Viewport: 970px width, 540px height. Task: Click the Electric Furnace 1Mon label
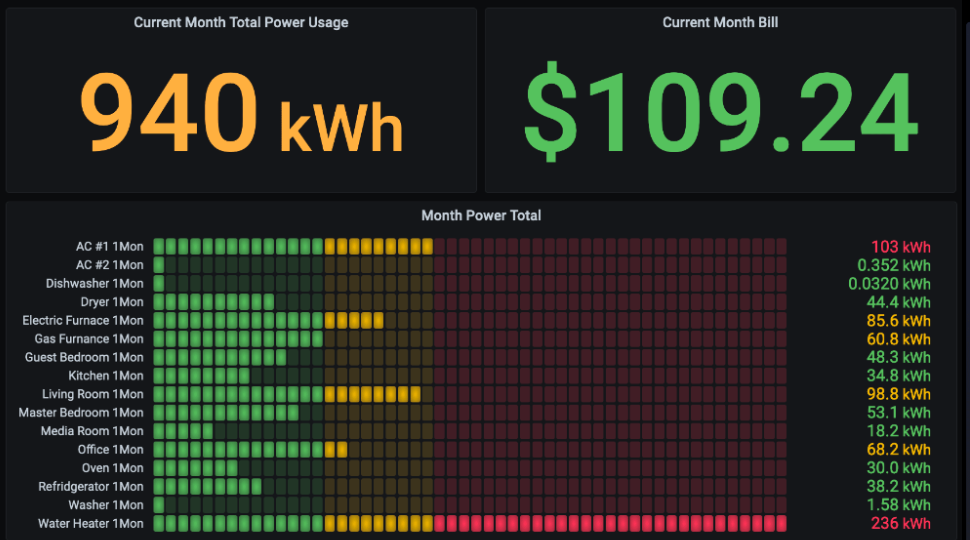pos(83,321)
